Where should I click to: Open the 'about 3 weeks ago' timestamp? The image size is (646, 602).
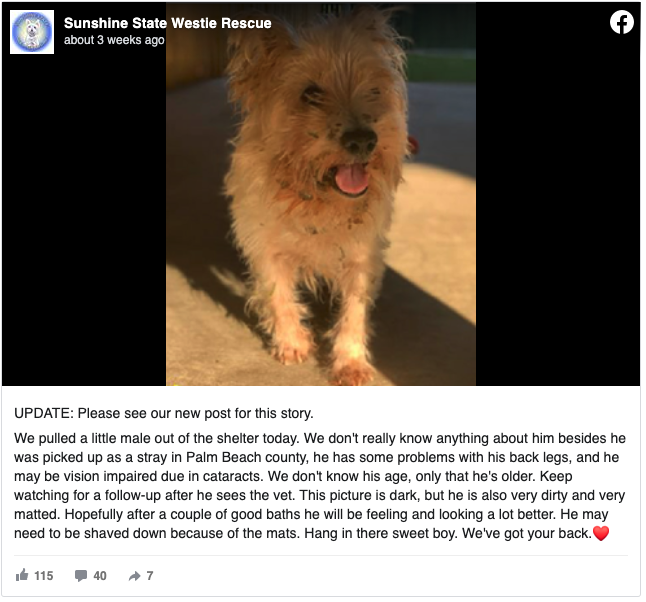click(114, 40)
